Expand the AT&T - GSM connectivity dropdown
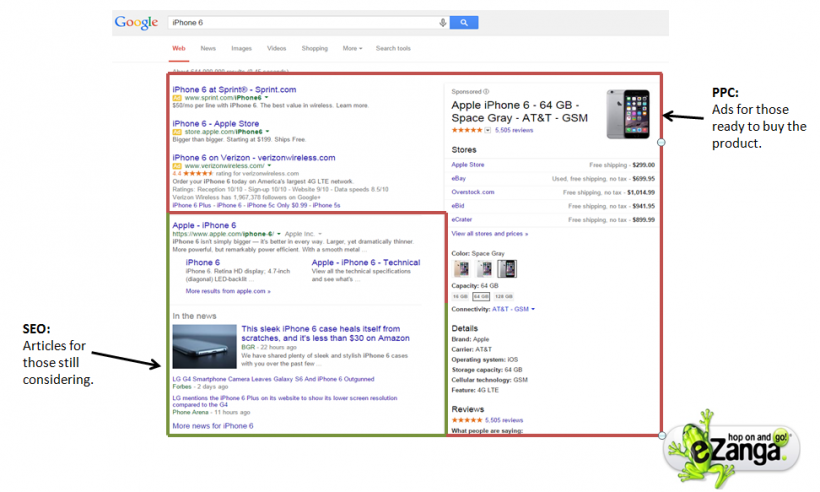820x492 pixels. [x=514, y=309]
